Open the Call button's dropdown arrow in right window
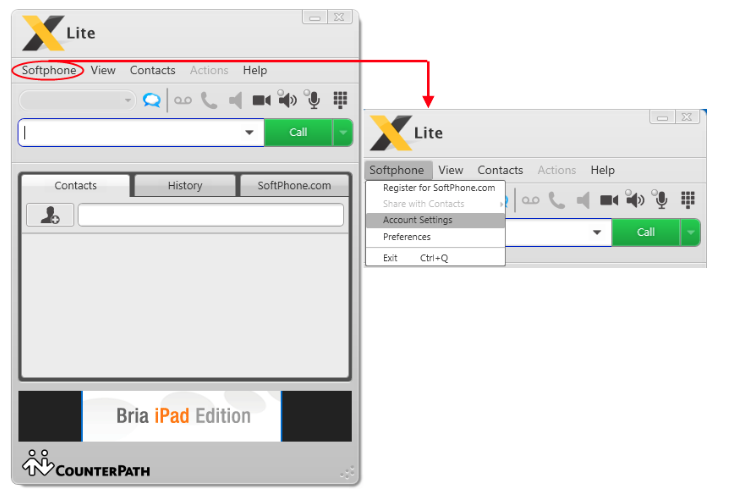Viewport: 731px width, 497px height. coord(690,232)
